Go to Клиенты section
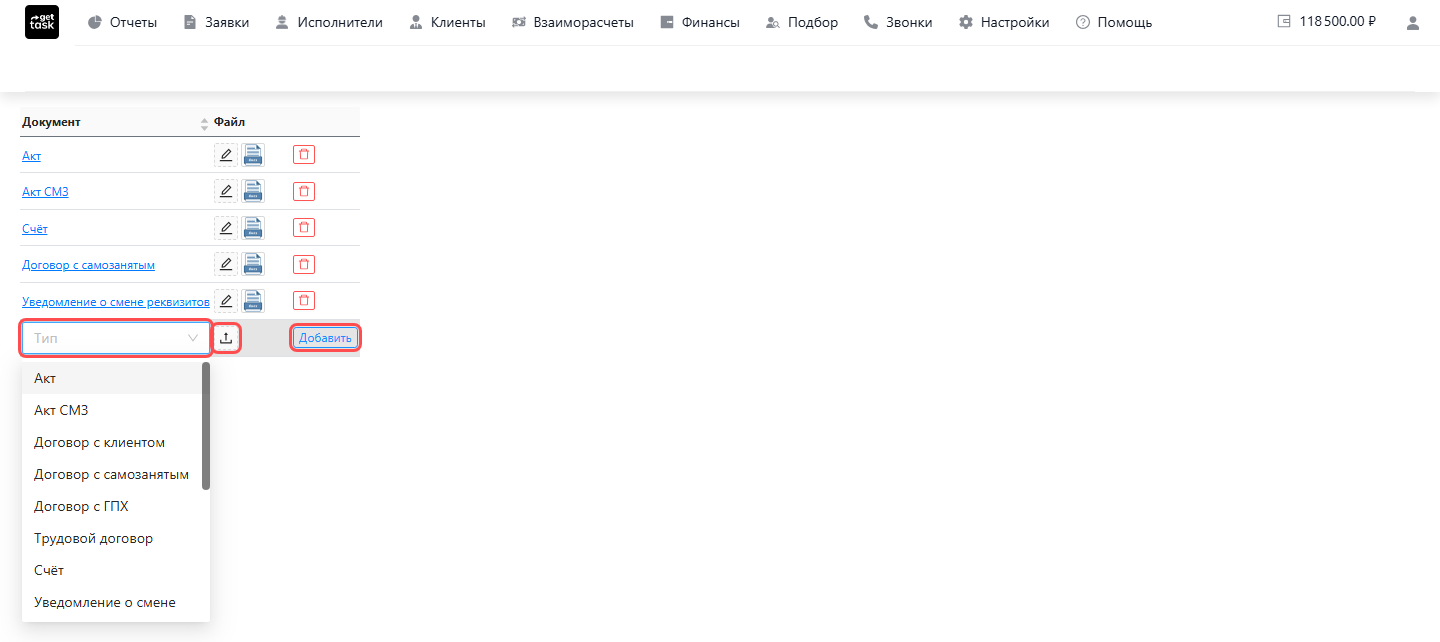This screenshot has width=1440, height=642. pos(447,22)
